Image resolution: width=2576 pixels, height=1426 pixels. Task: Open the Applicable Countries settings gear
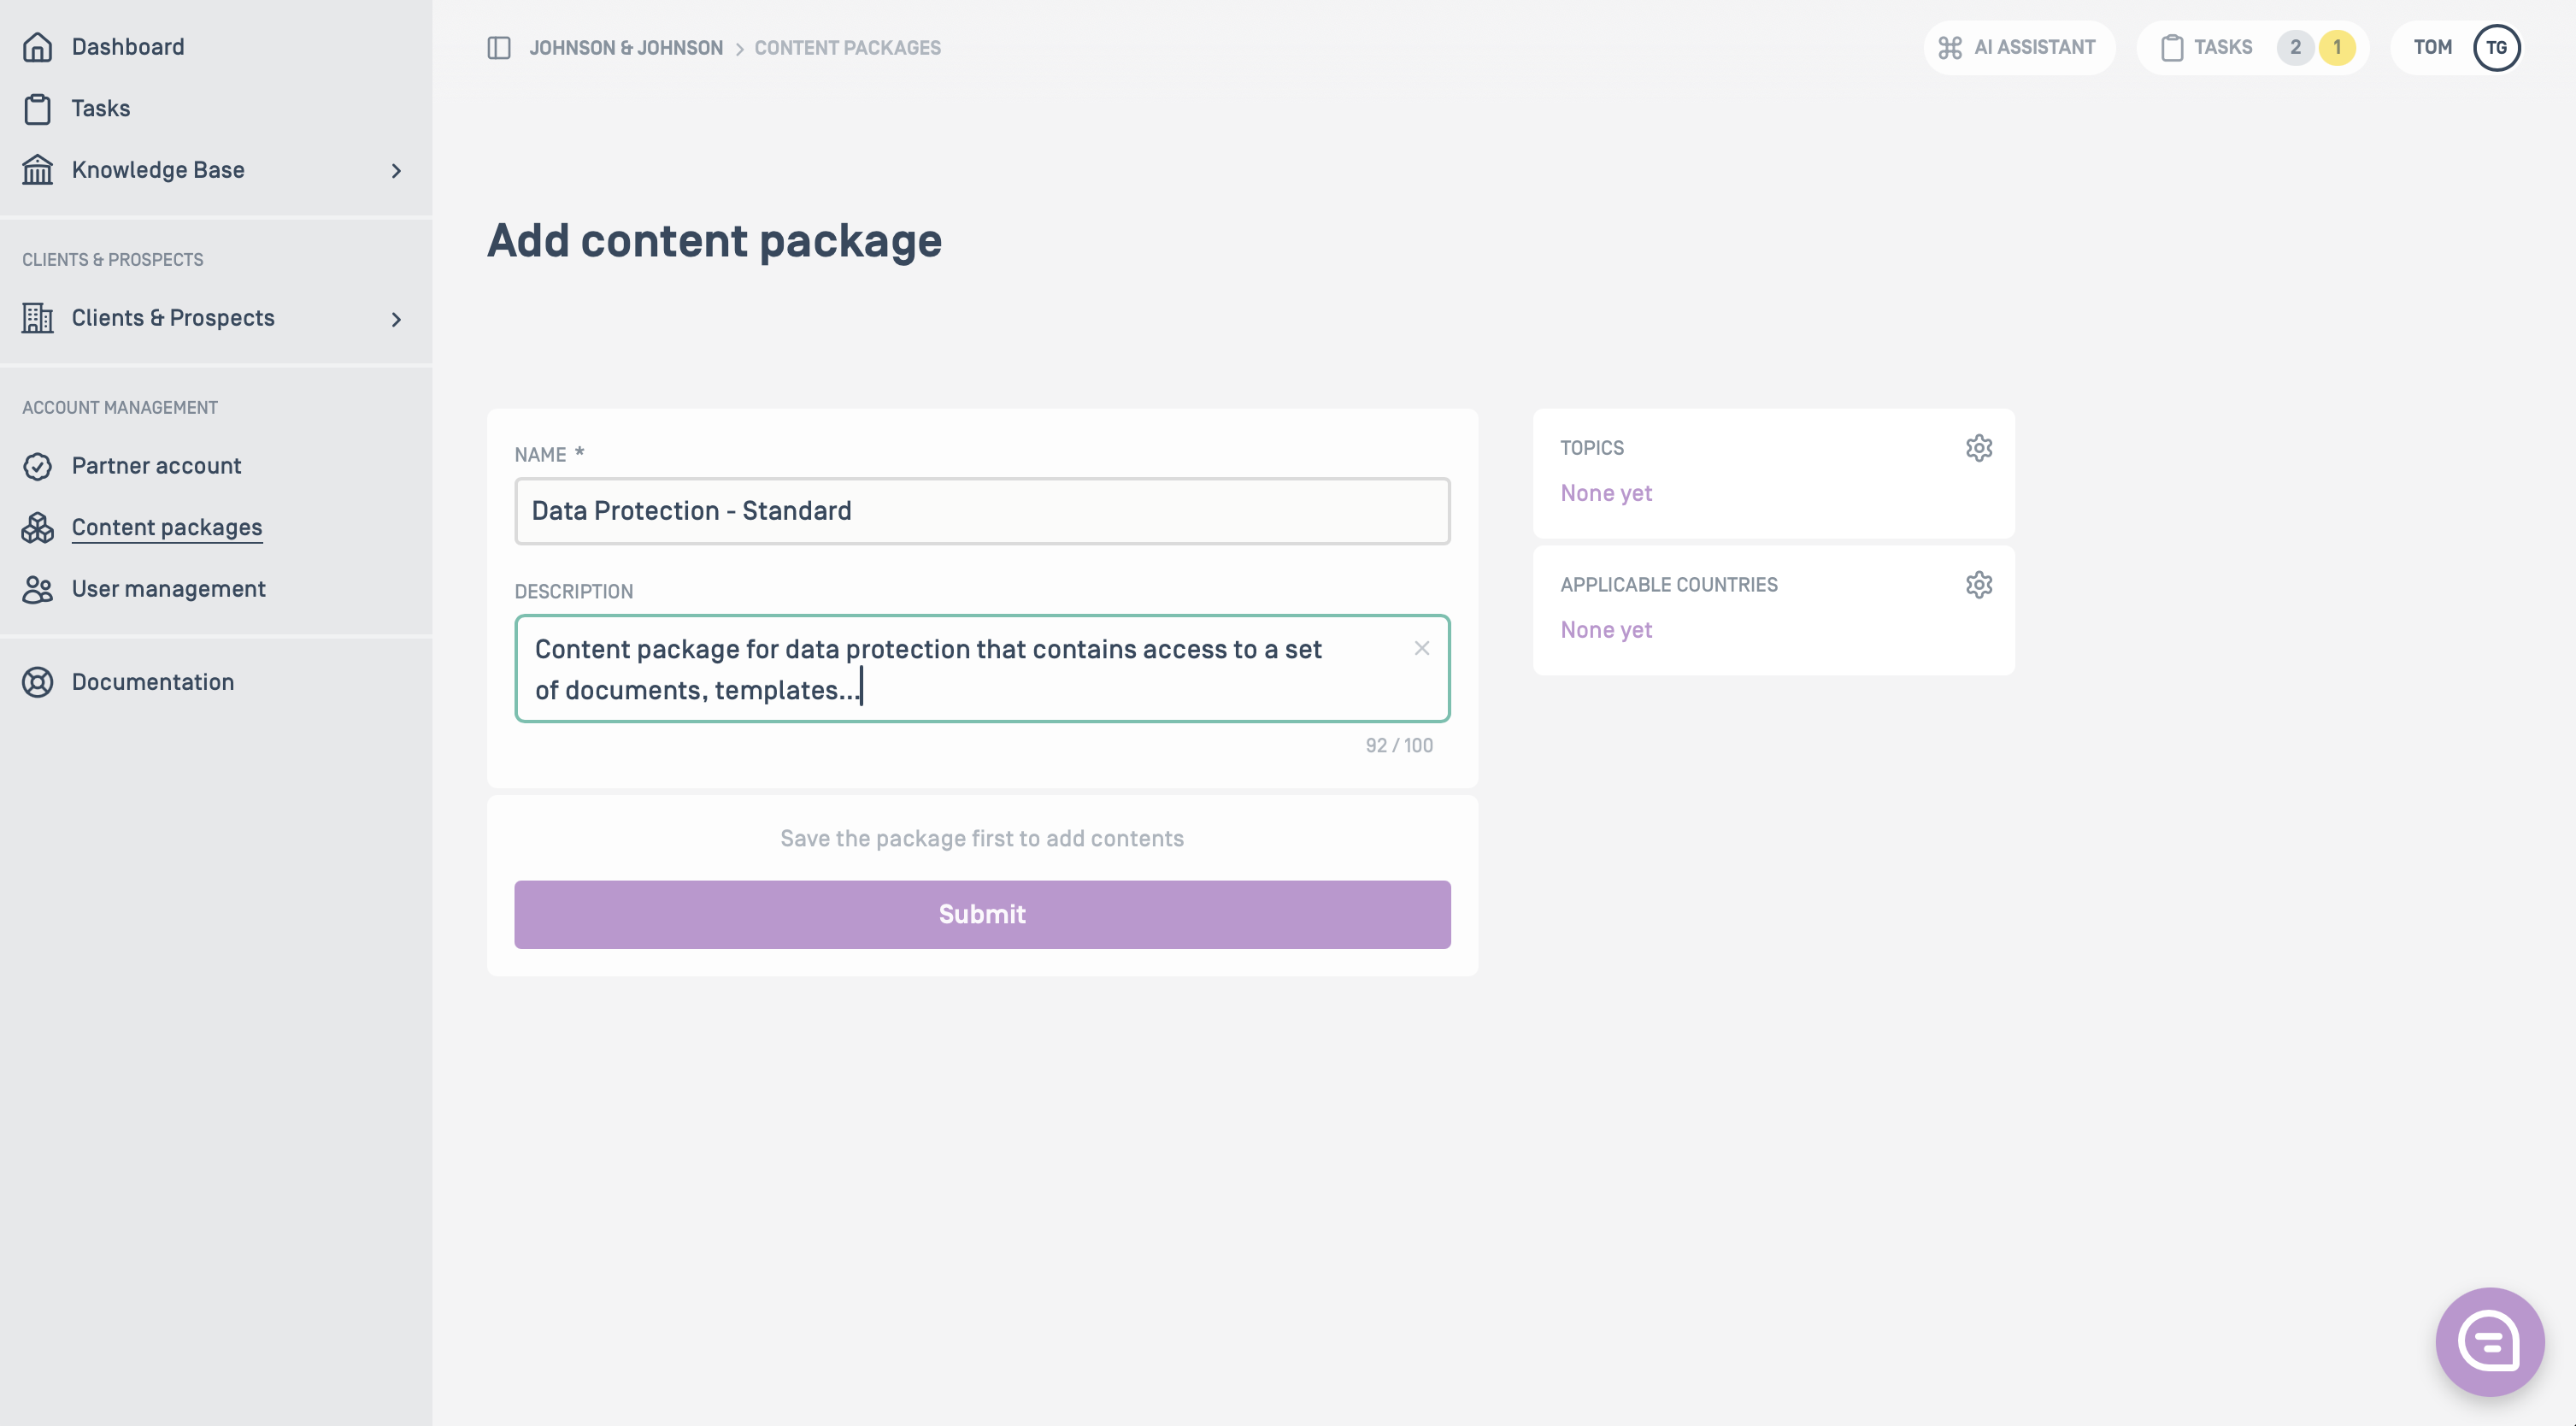pos(1979,585)
